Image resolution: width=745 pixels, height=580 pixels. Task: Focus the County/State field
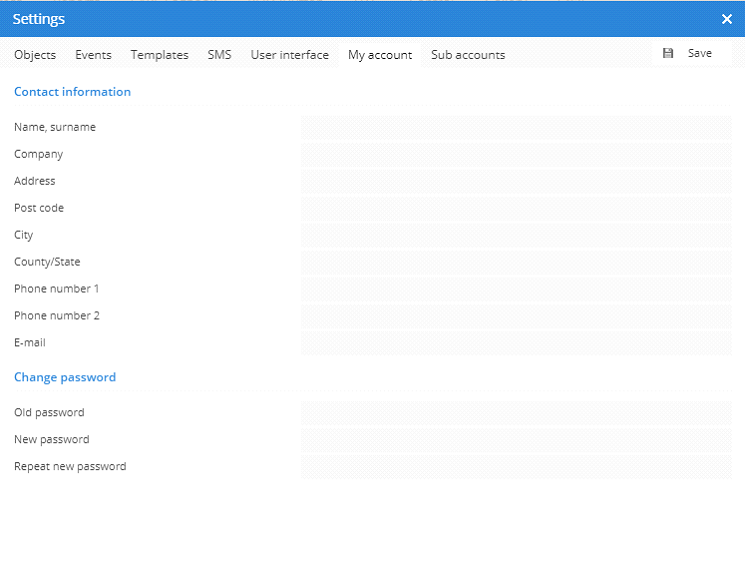(516, 263)
